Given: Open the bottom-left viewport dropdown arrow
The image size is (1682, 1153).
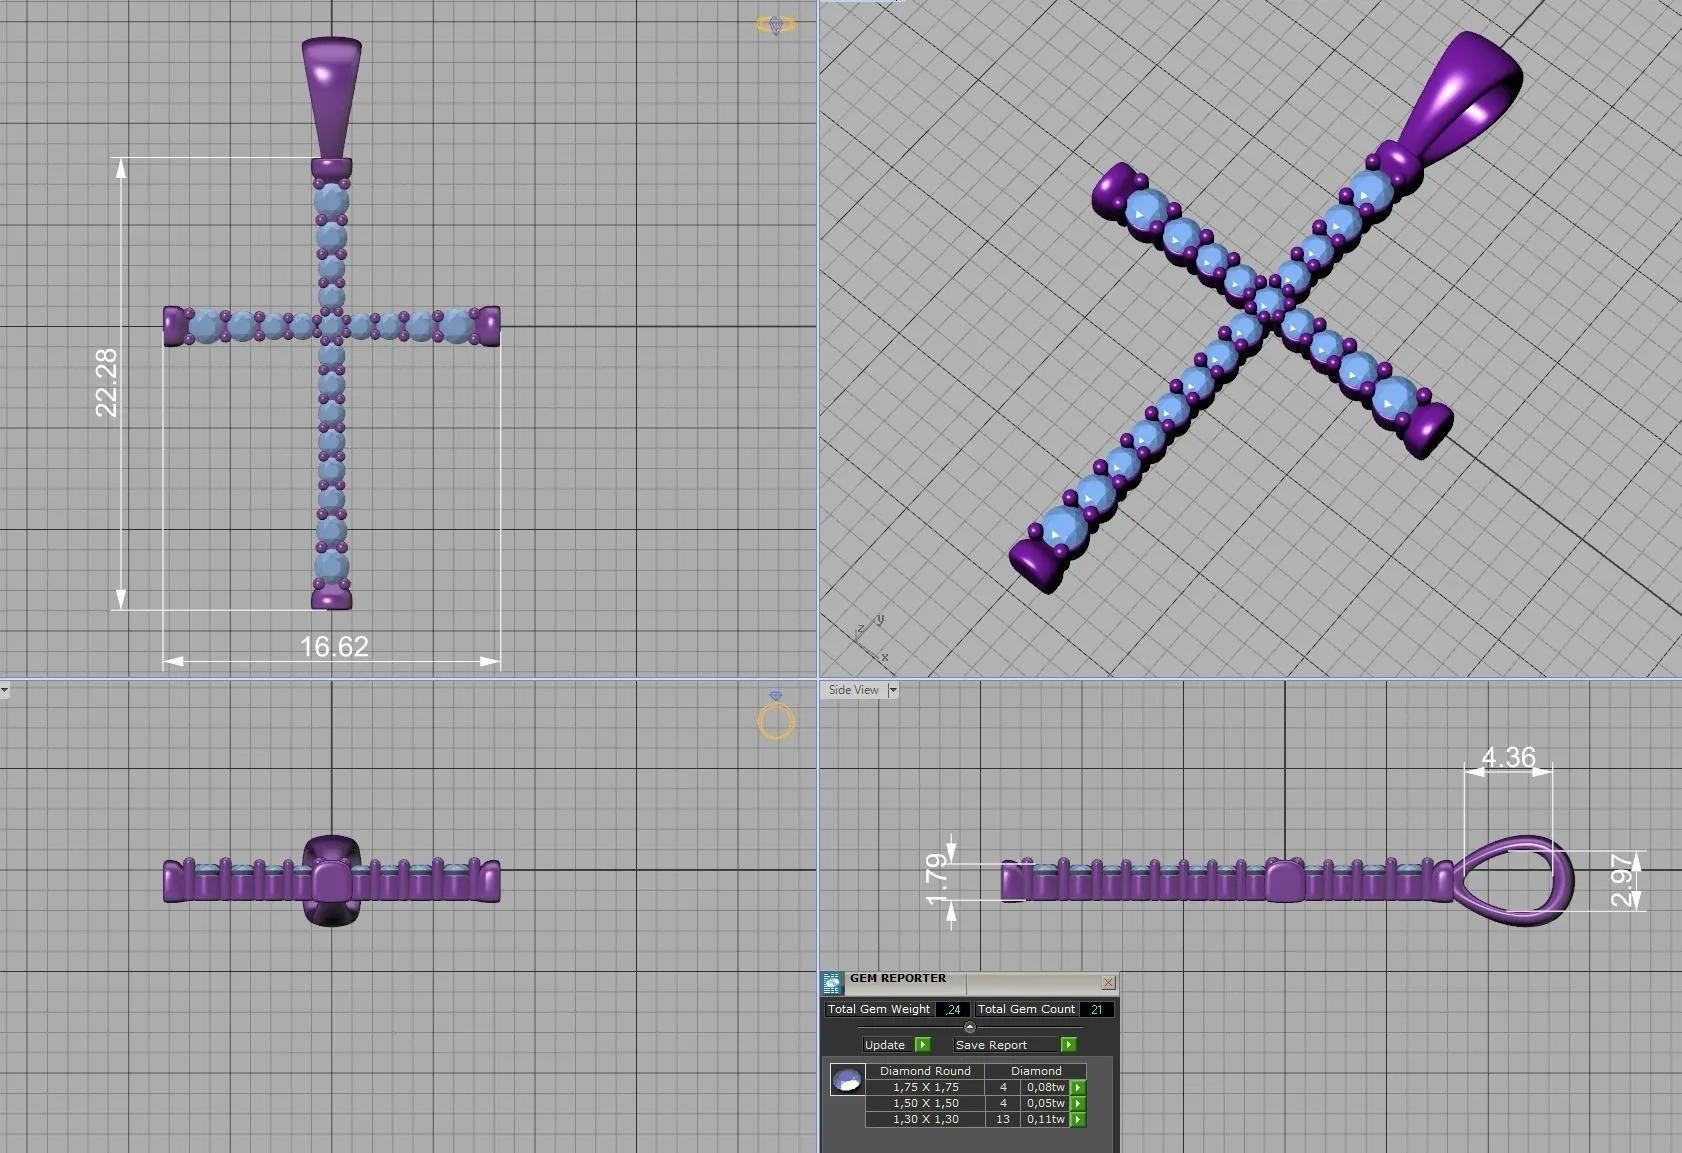Looking at the screenshot, I should [5, 690].
